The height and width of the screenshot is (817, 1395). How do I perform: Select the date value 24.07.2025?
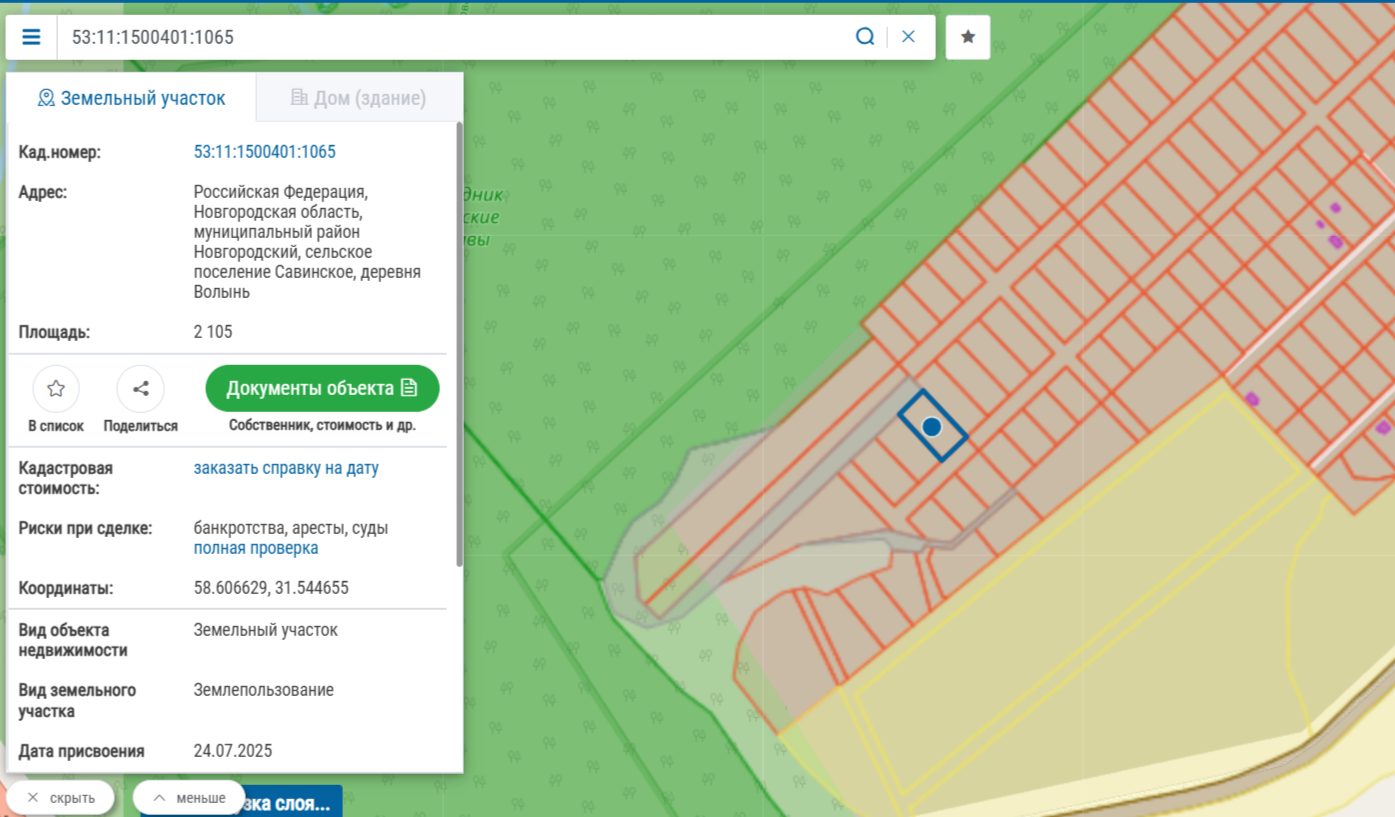coord(233,751)
